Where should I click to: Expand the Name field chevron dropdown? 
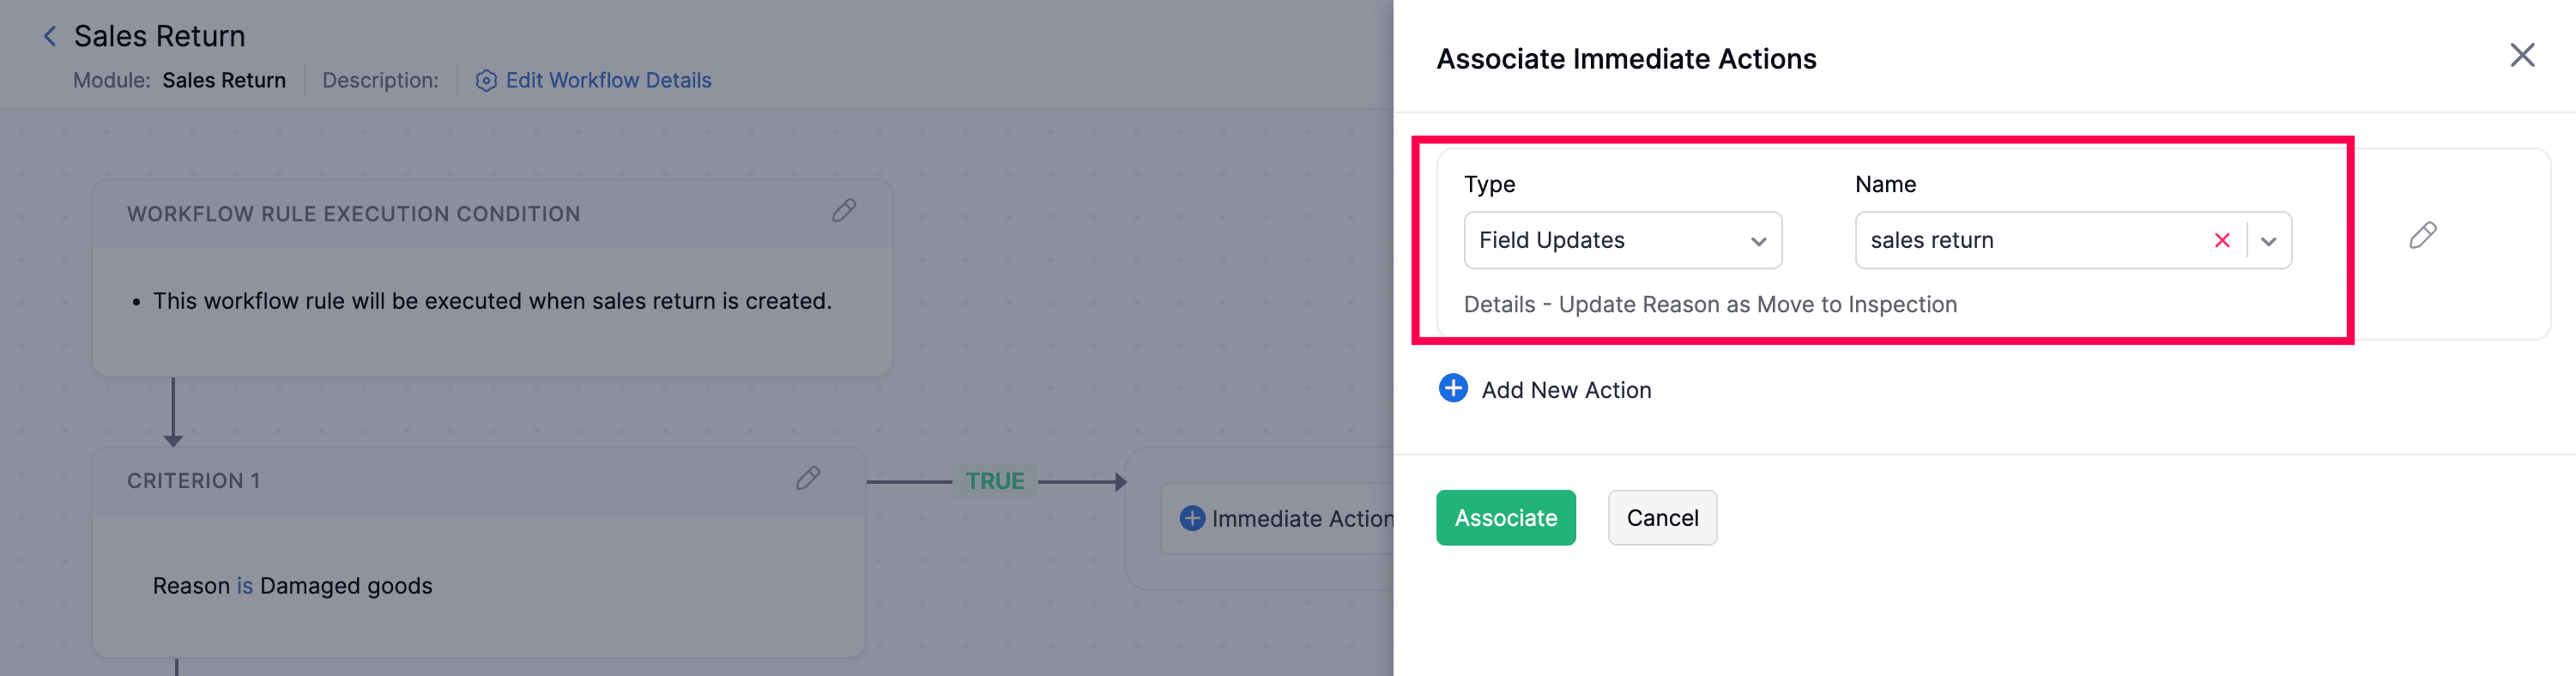pyautogui.click(x=2269, y=240)
